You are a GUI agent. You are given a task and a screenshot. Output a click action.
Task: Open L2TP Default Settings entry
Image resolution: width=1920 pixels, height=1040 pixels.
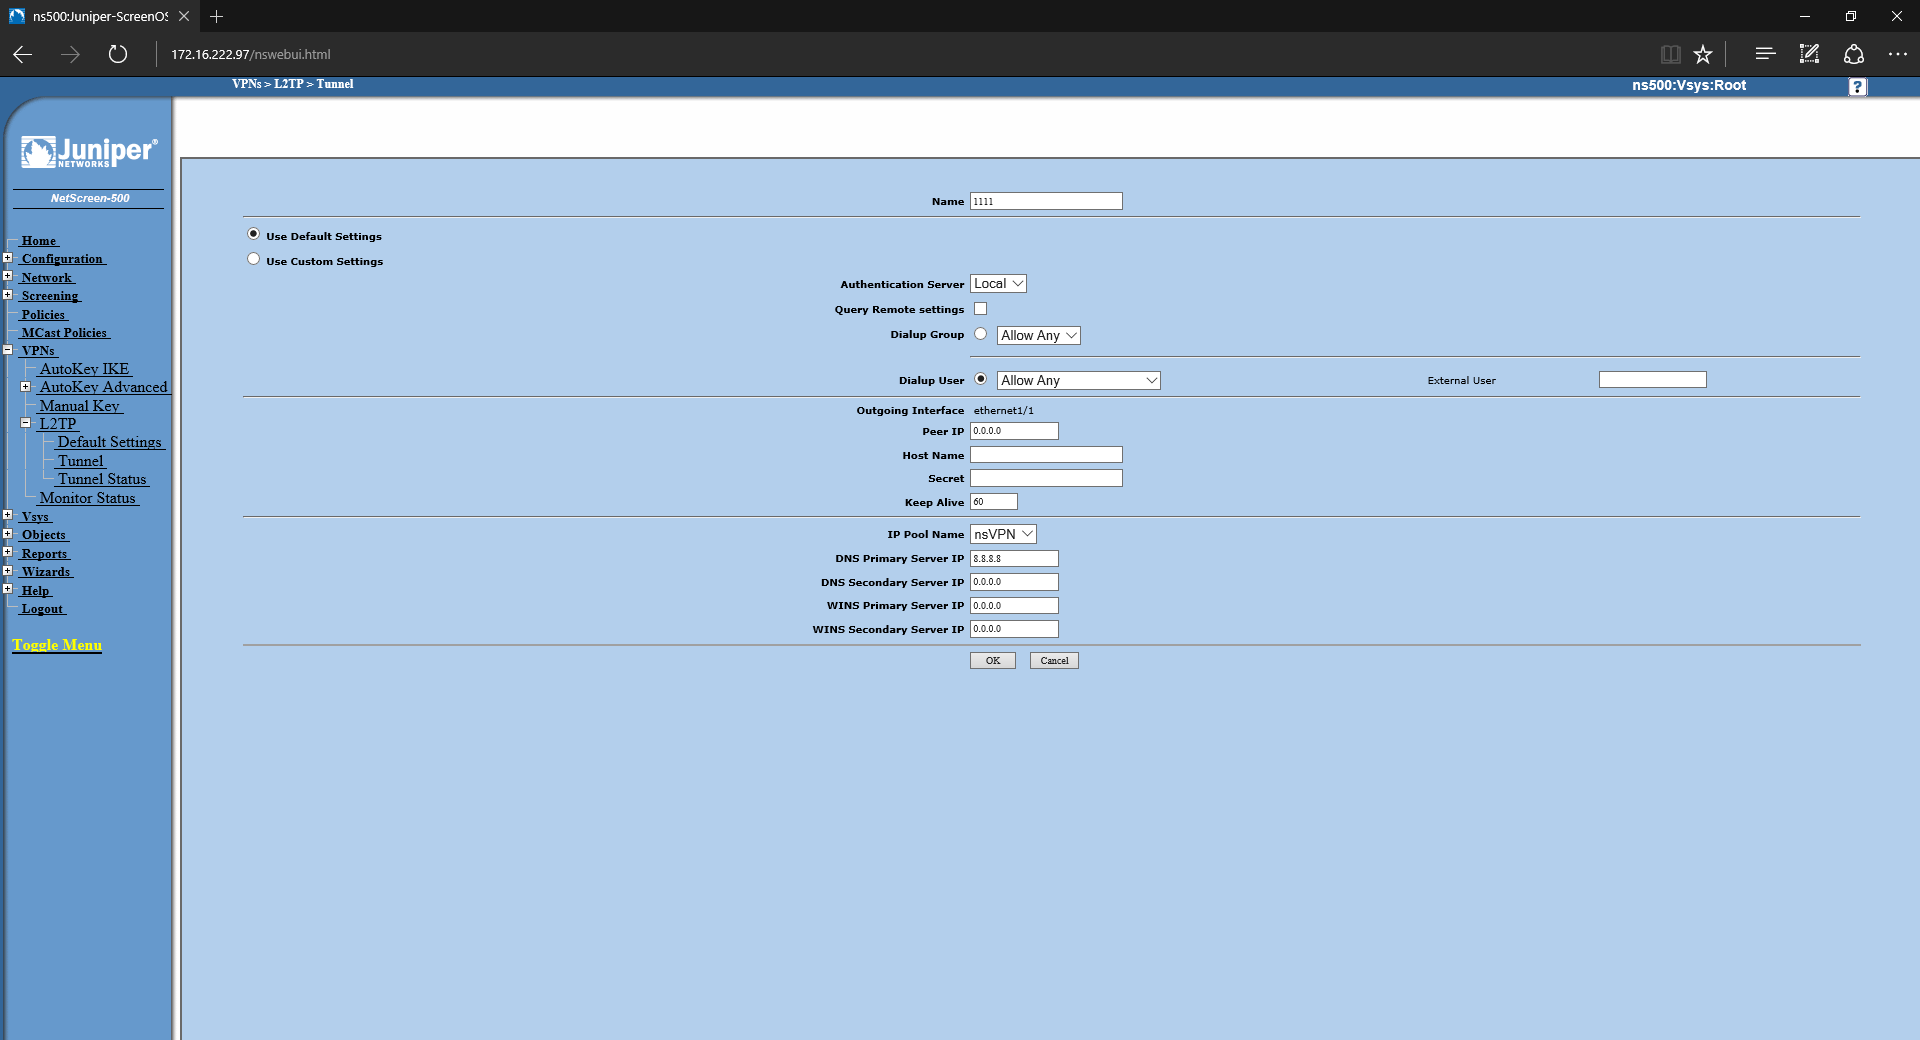point(110,442)
